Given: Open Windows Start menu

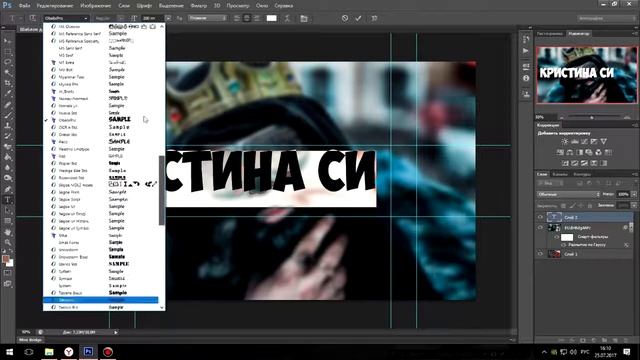Looking at the screenshot, I should tap(9, 352).
